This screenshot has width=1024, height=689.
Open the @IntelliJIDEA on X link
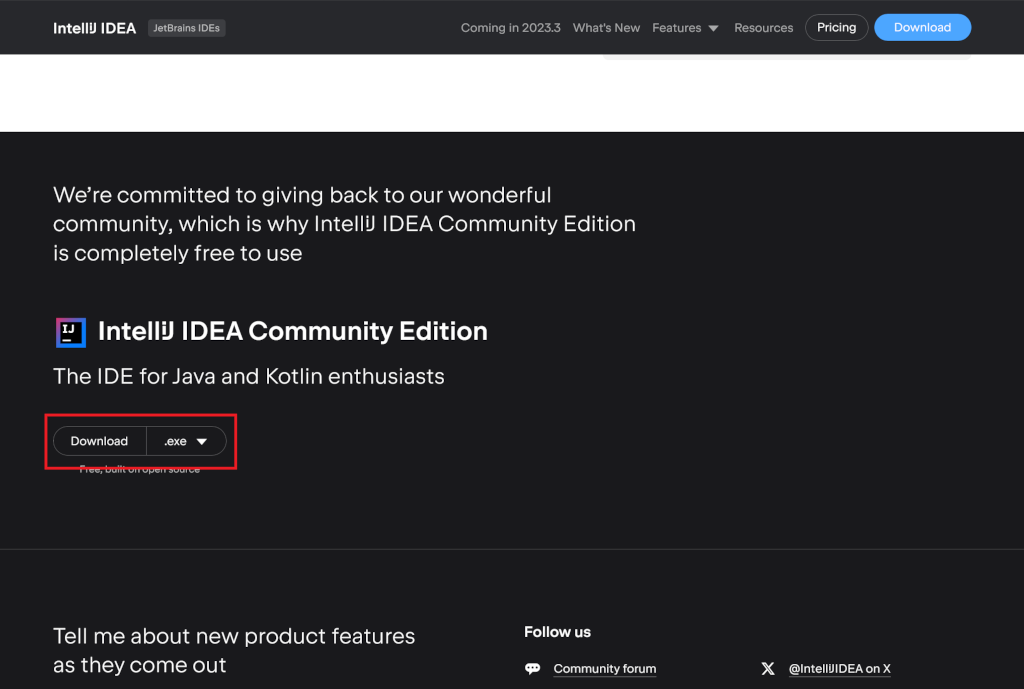(839, 669)
